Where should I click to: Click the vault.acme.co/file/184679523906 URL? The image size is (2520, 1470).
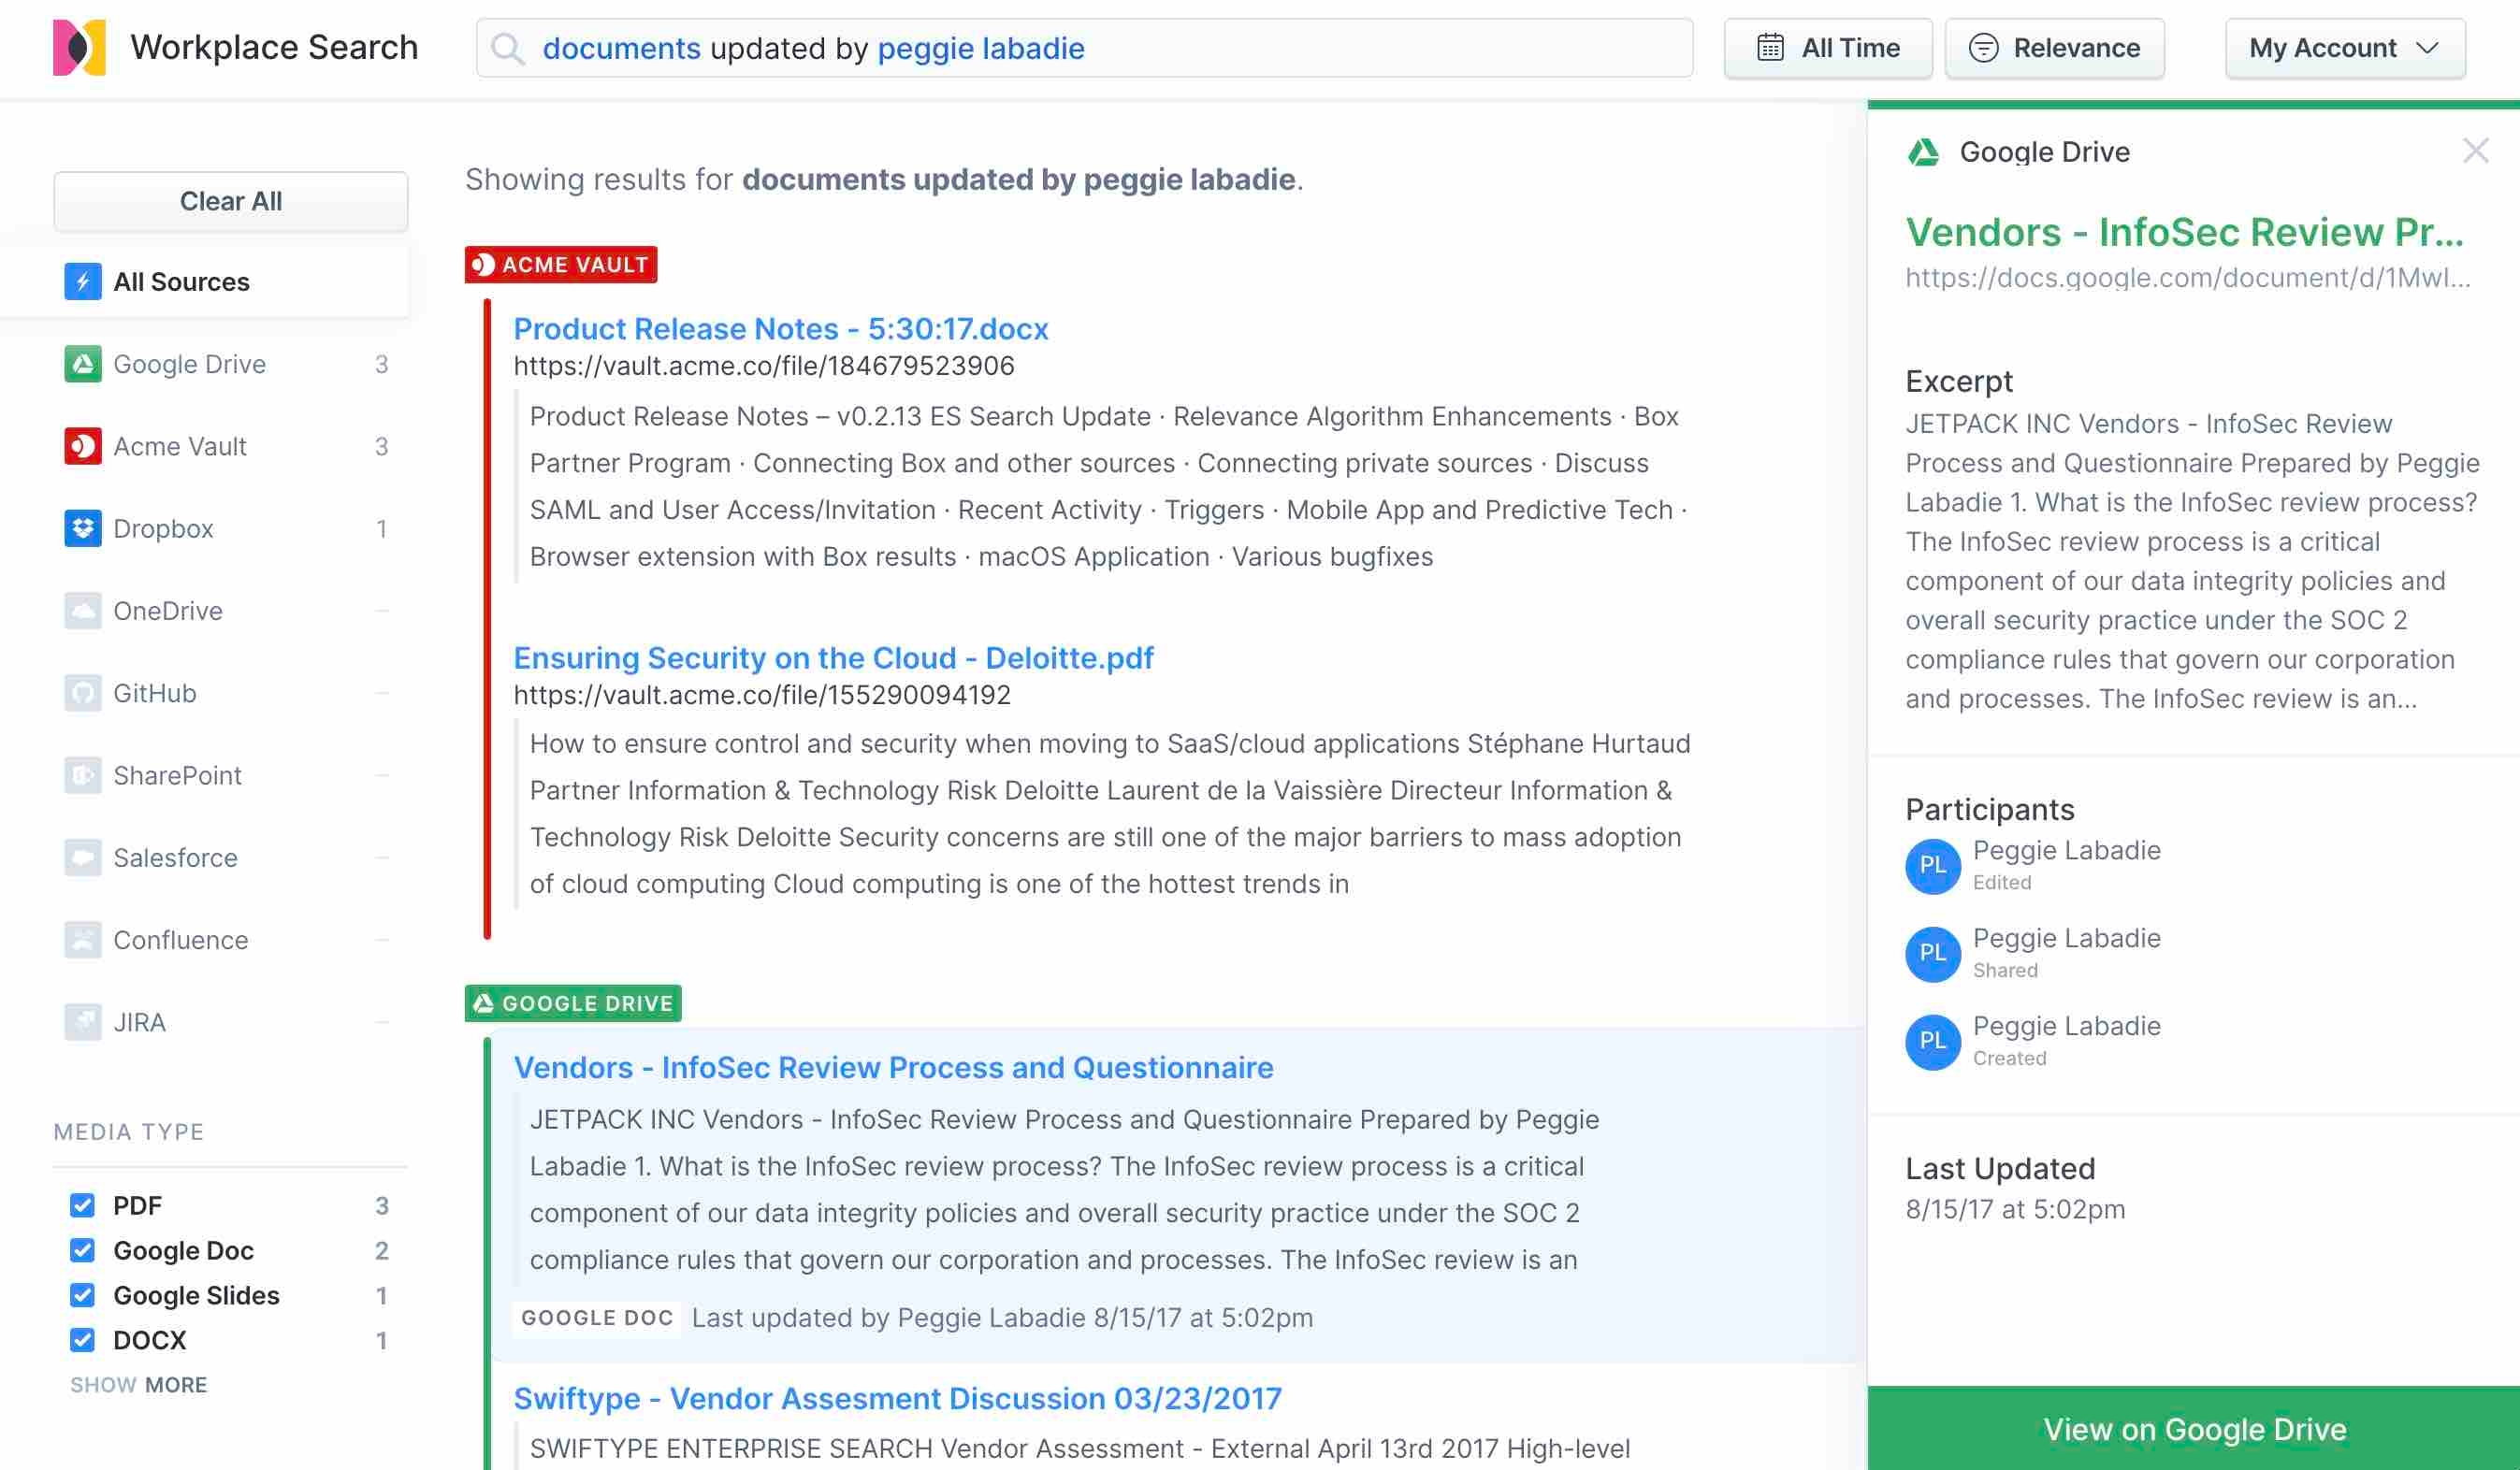(x=764, y=366)
